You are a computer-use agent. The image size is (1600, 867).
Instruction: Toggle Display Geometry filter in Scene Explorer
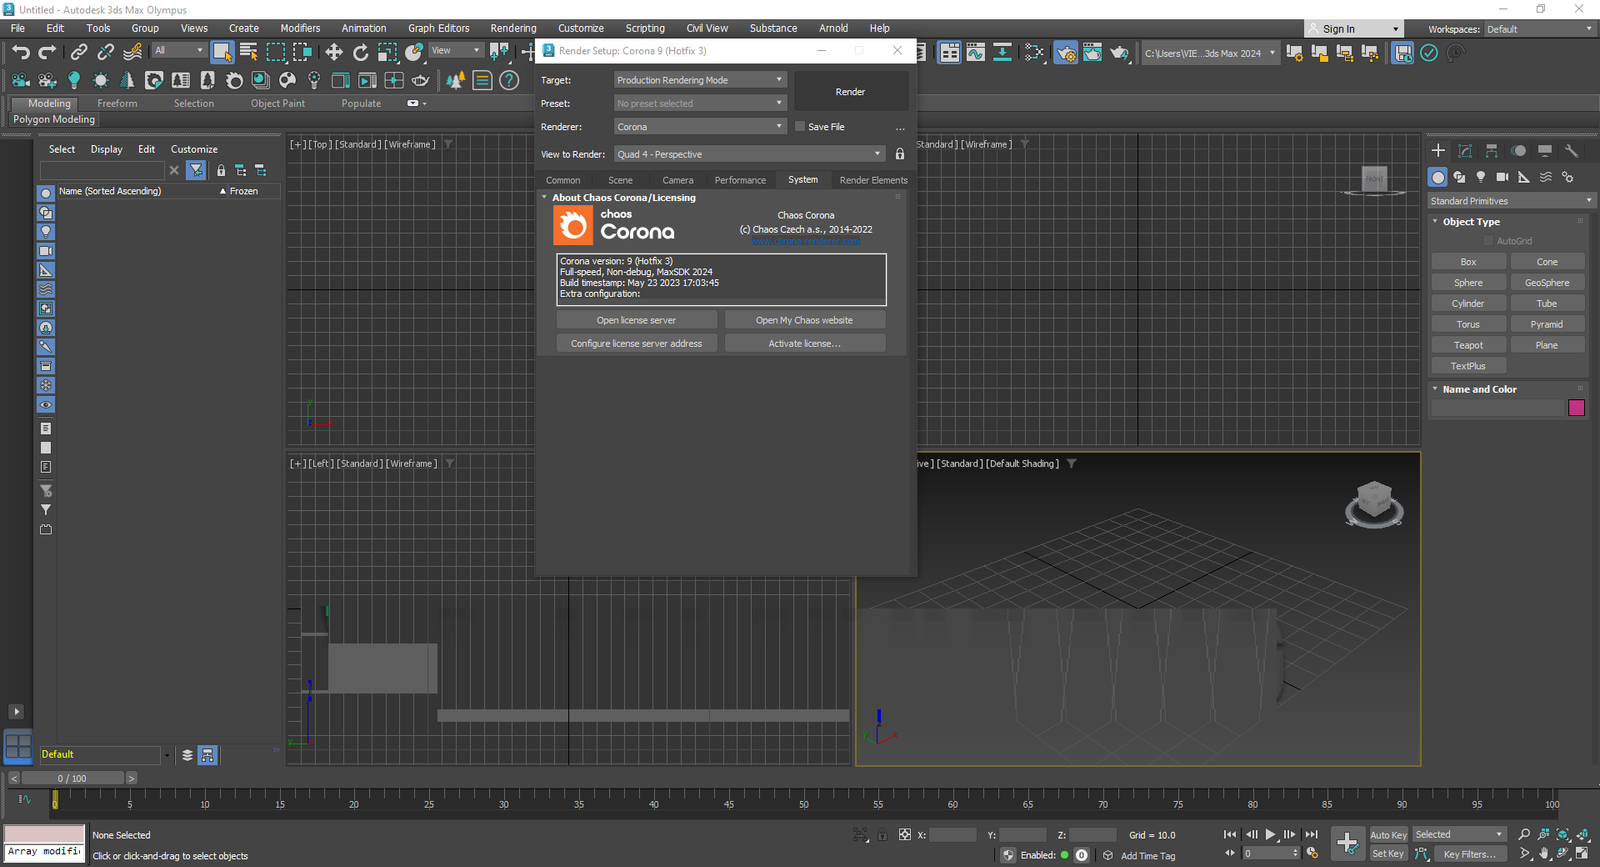[x=46, y=193]
